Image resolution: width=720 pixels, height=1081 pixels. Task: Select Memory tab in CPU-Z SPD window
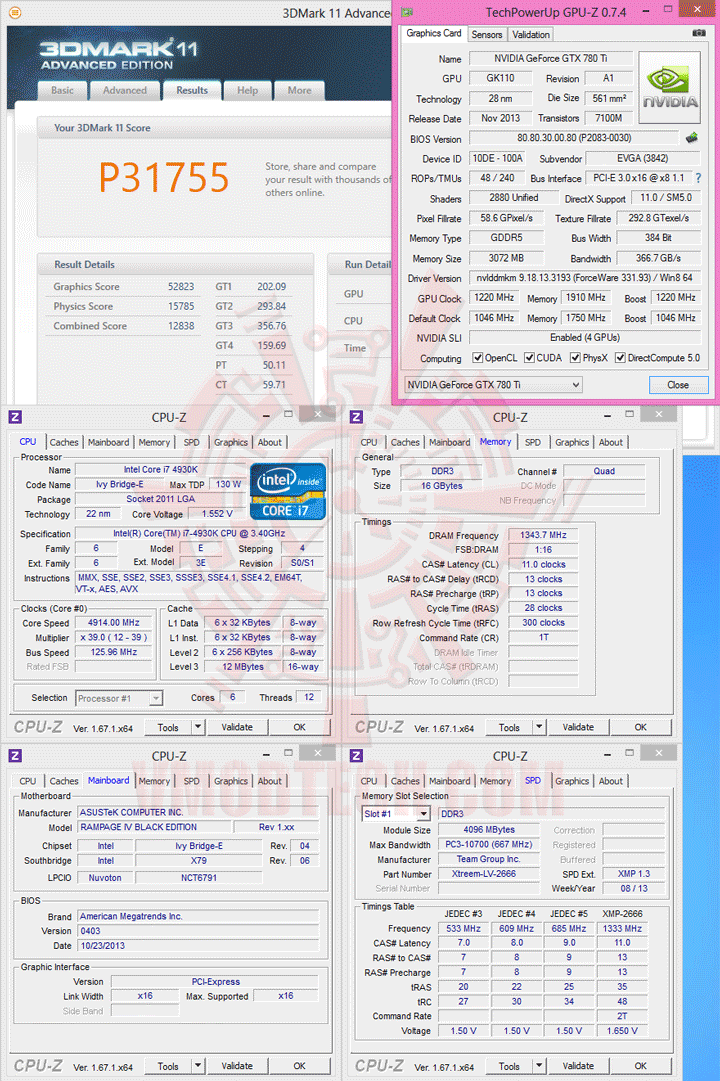[x=495, y=781]
